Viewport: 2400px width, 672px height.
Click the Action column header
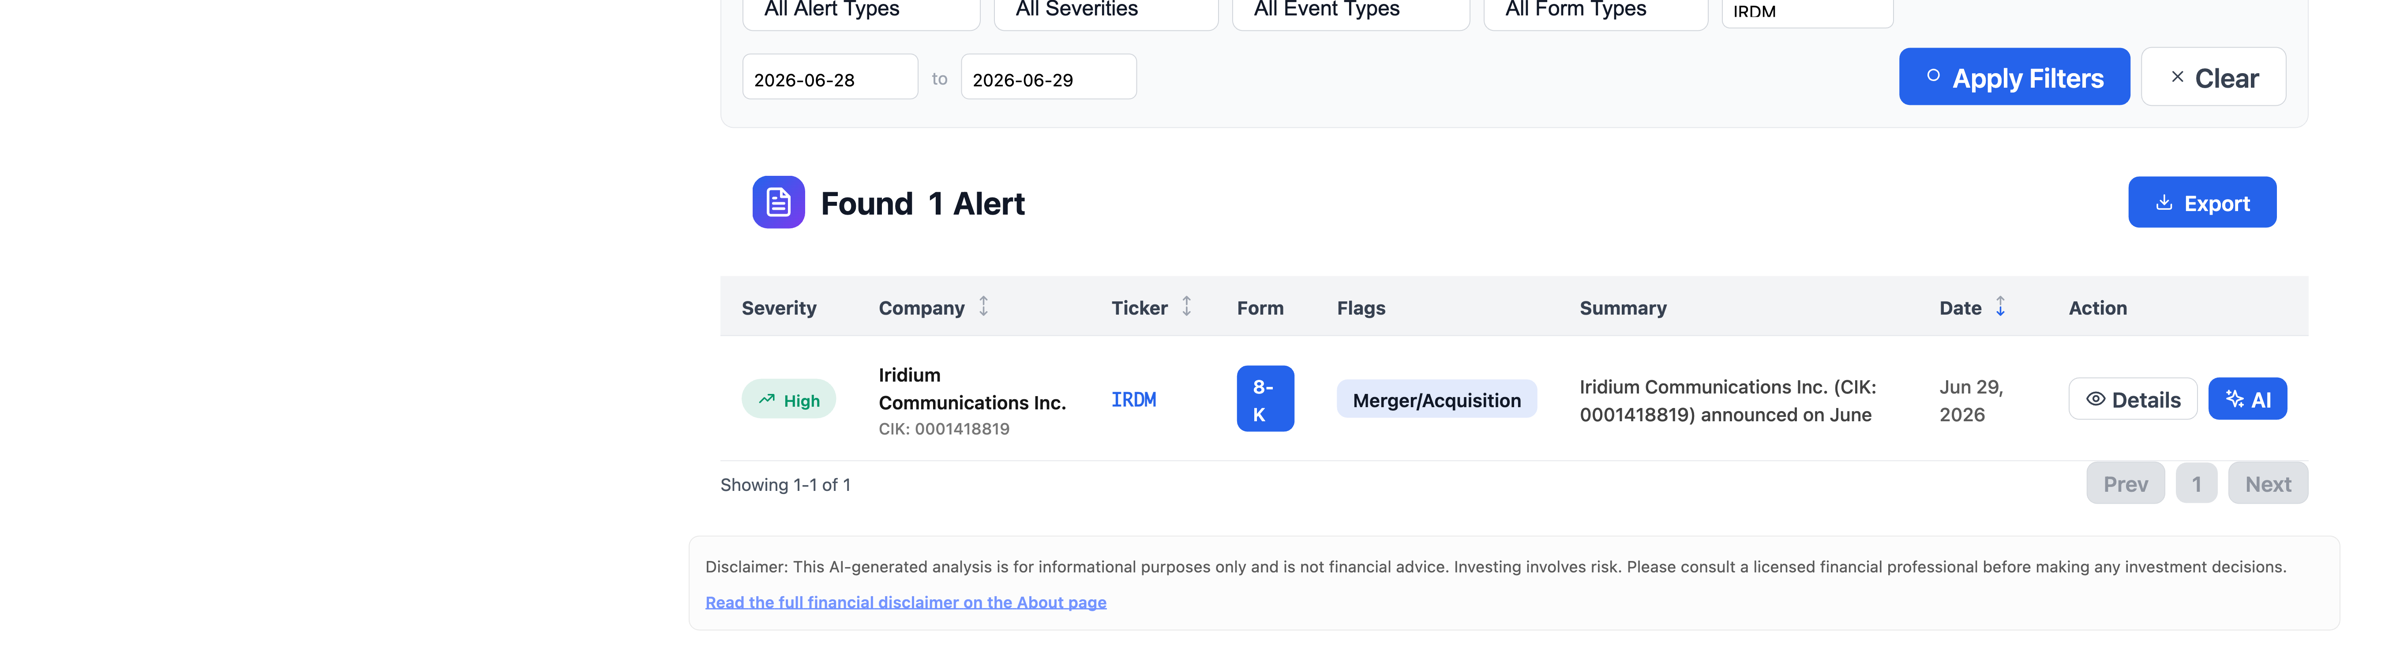(x=2098, y=308)
